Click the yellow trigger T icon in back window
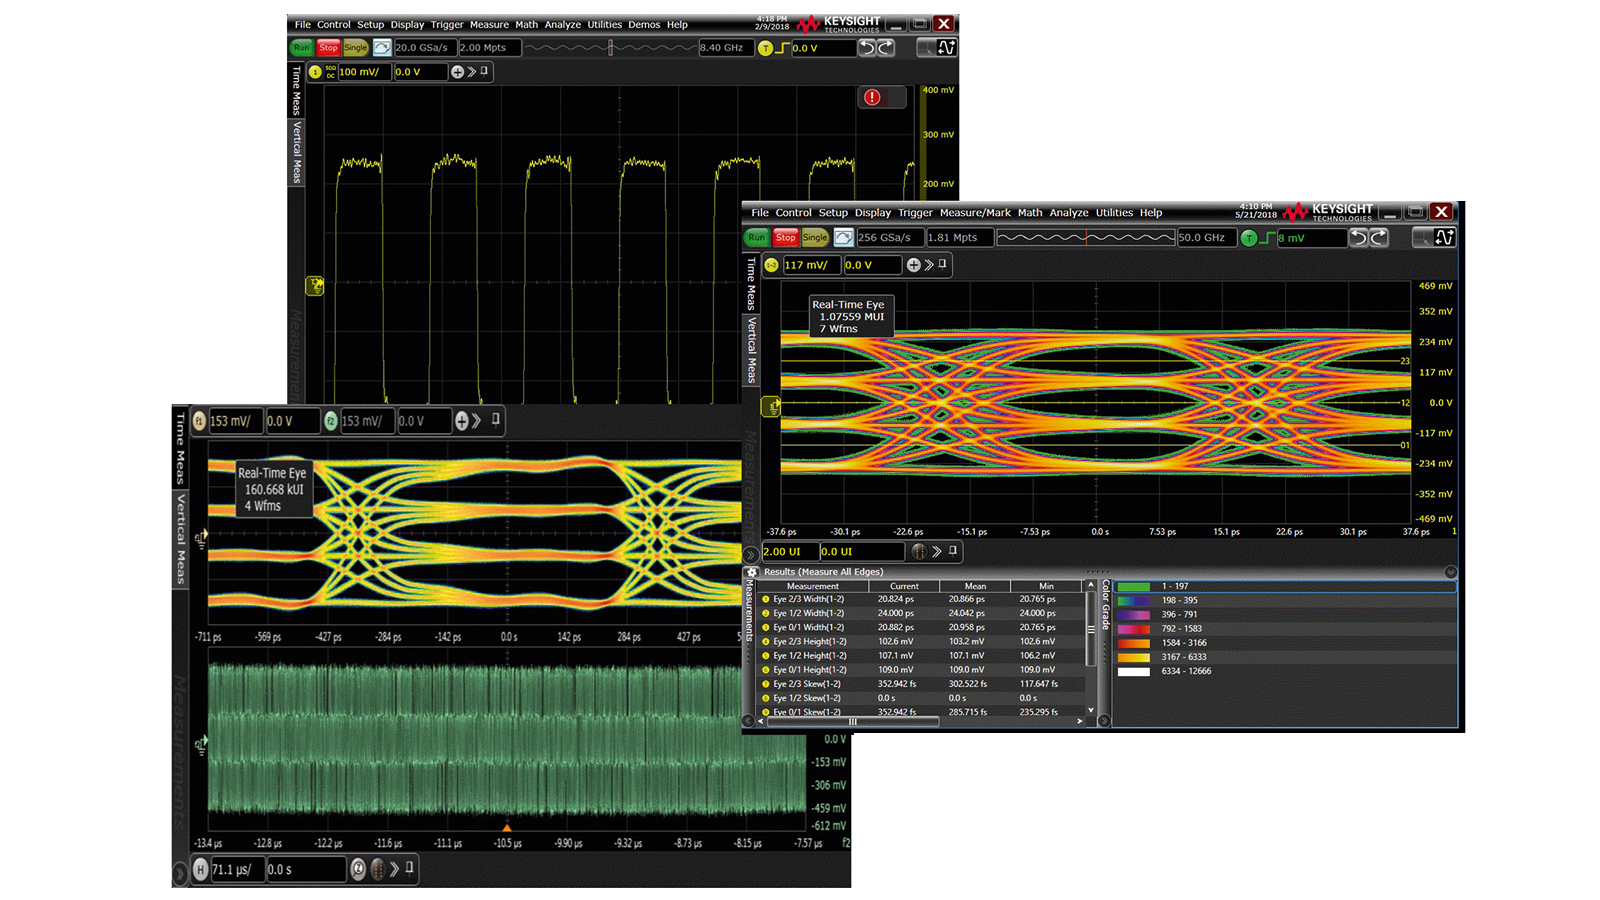 765,48
